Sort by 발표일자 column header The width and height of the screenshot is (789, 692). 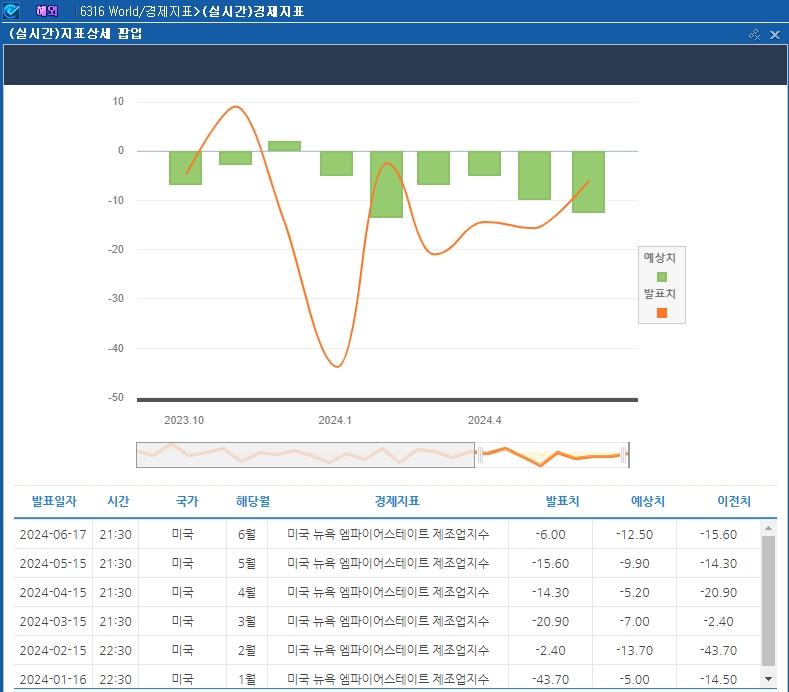[x=54, y=501]
